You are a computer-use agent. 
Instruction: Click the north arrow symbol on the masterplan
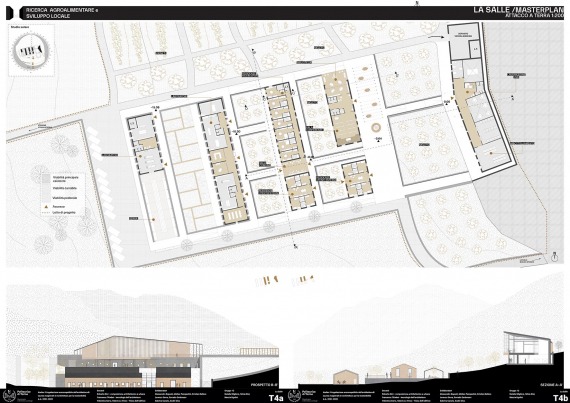(554, 257)
